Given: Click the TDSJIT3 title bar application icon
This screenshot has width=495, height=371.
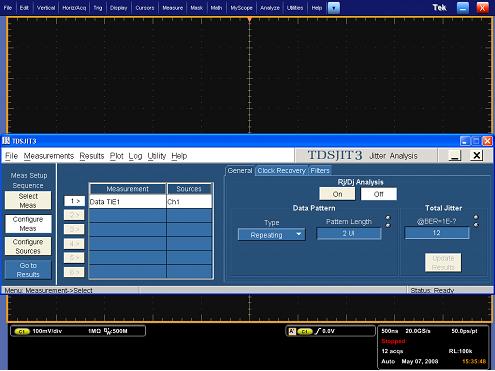Looking at the screenshot, I should pos(6,141).
